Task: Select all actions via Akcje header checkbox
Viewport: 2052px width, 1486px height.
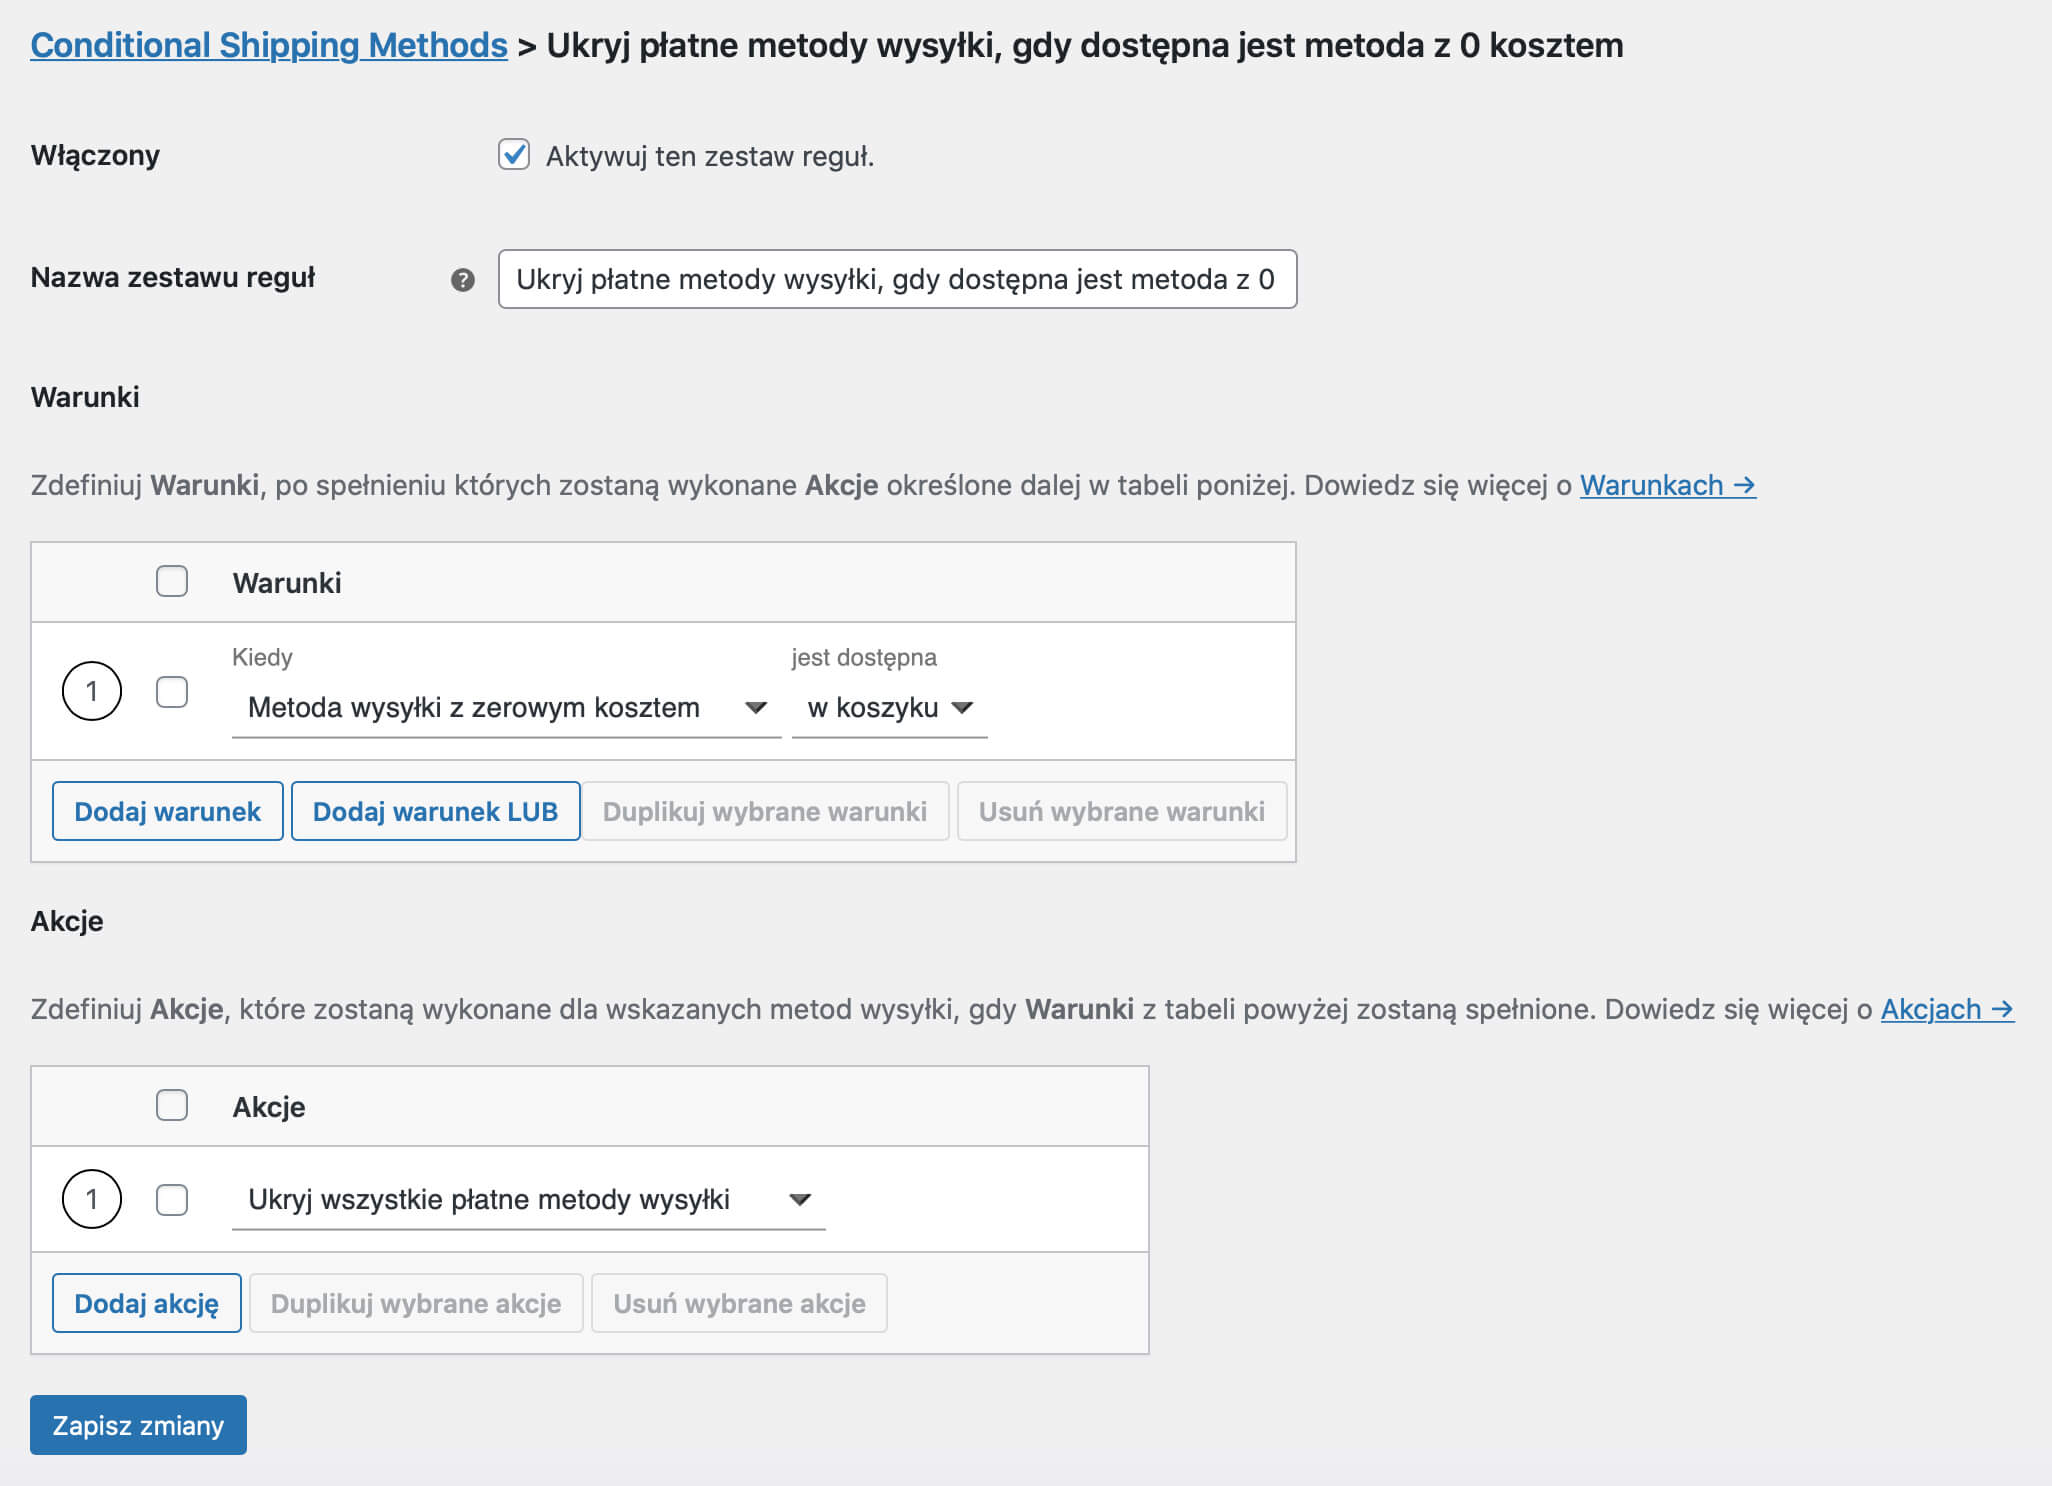Action: pos(172,1105)
